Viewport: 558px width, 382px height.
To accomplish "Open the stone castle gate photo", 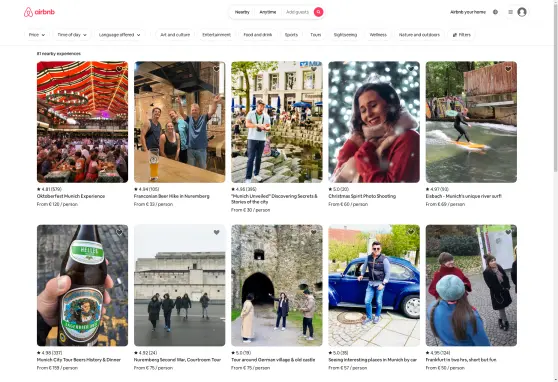I will point(277,285).
